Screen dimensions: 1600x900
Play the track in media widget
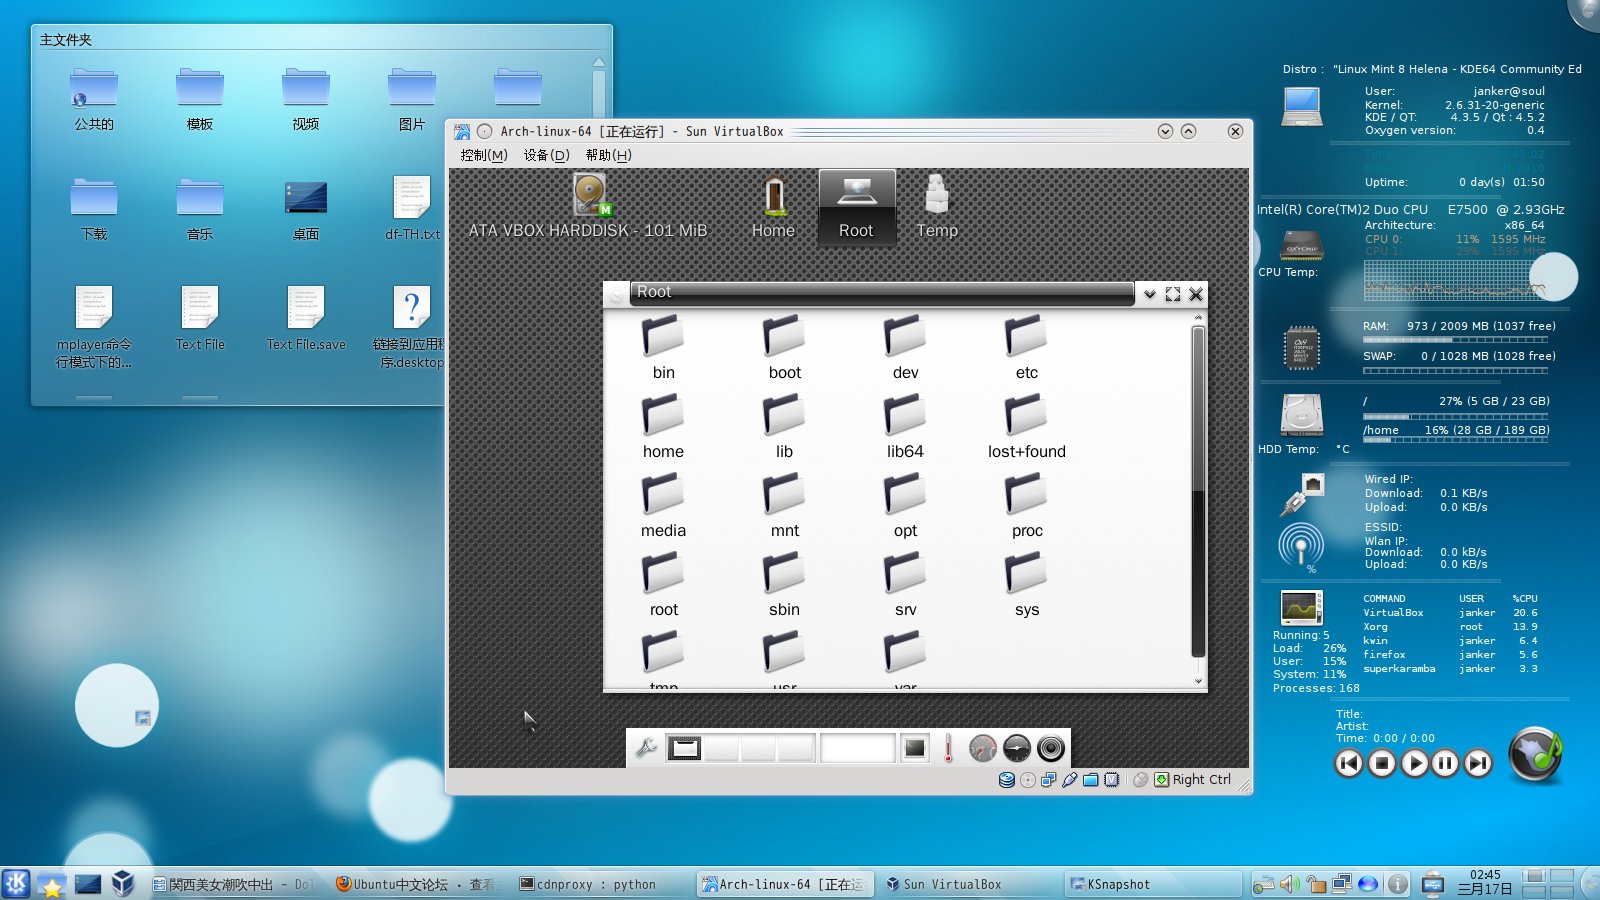(x=1414, y=763)
